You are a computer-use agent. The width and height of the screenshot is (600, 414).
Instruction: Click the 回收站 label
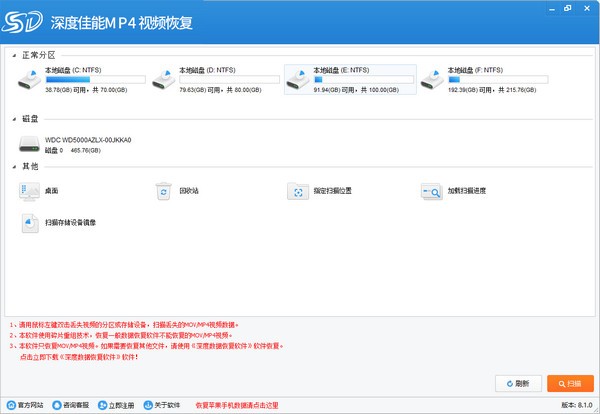pos(189,191)
